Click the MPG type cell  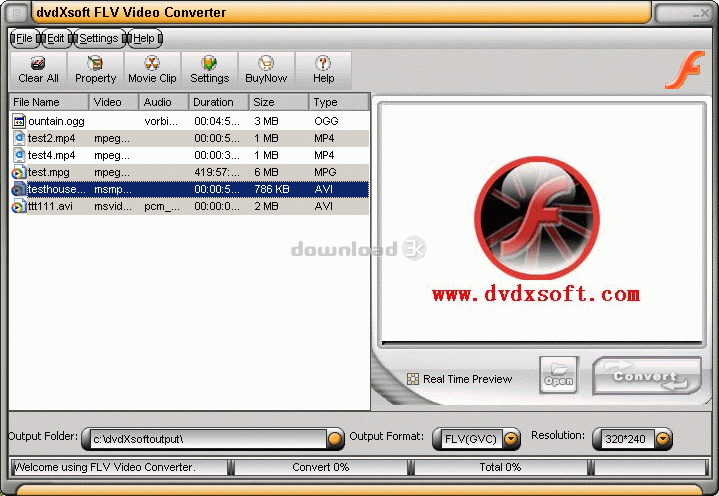pos(325,172)
